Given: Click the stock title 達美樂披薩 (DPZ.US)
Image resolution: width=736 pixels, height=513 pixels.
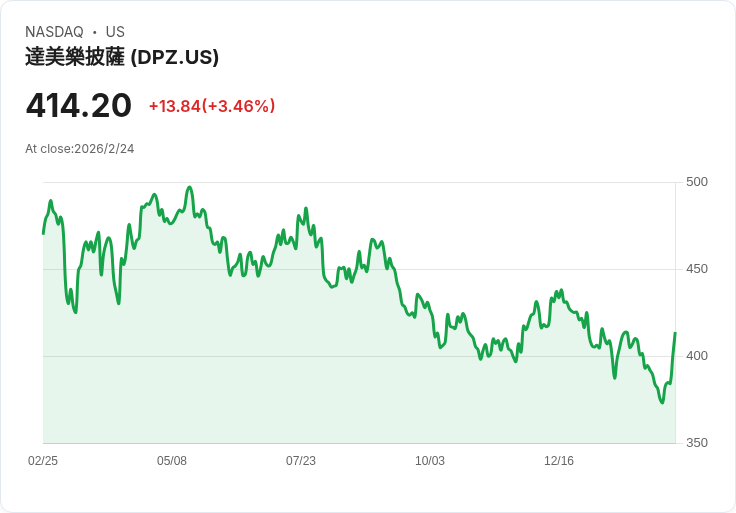Looking at the screenshot, I should 122,57.
